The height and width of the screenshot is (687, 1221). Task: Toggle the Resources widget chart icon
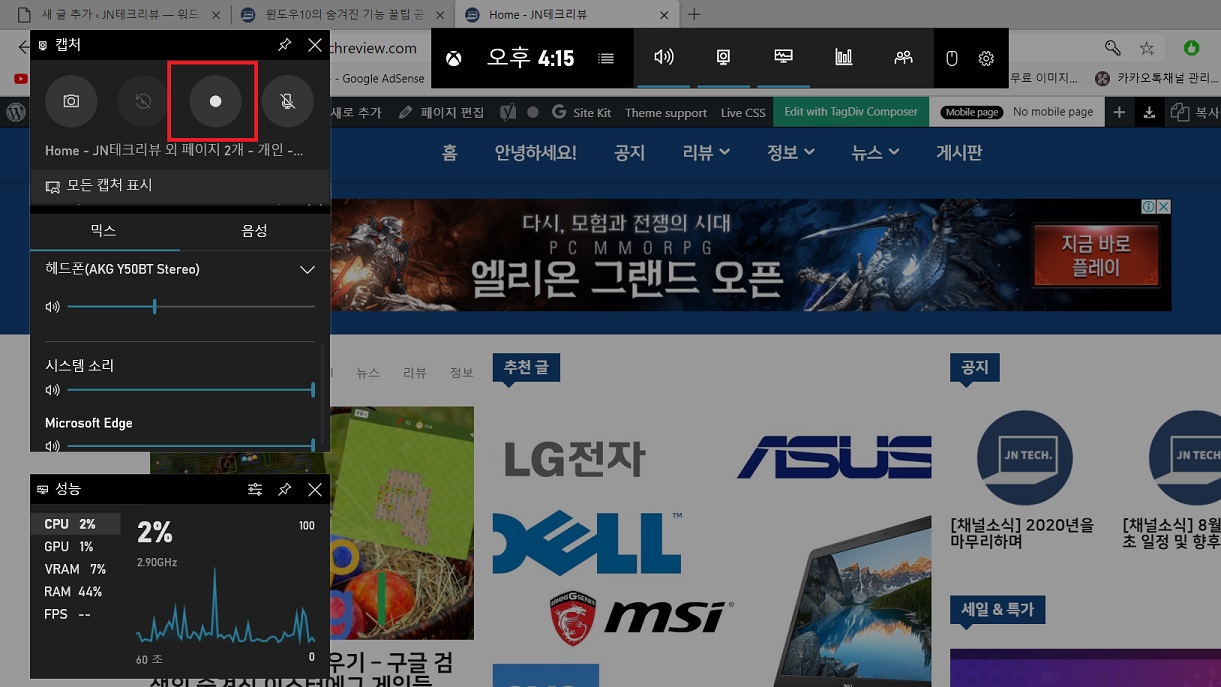844,58
